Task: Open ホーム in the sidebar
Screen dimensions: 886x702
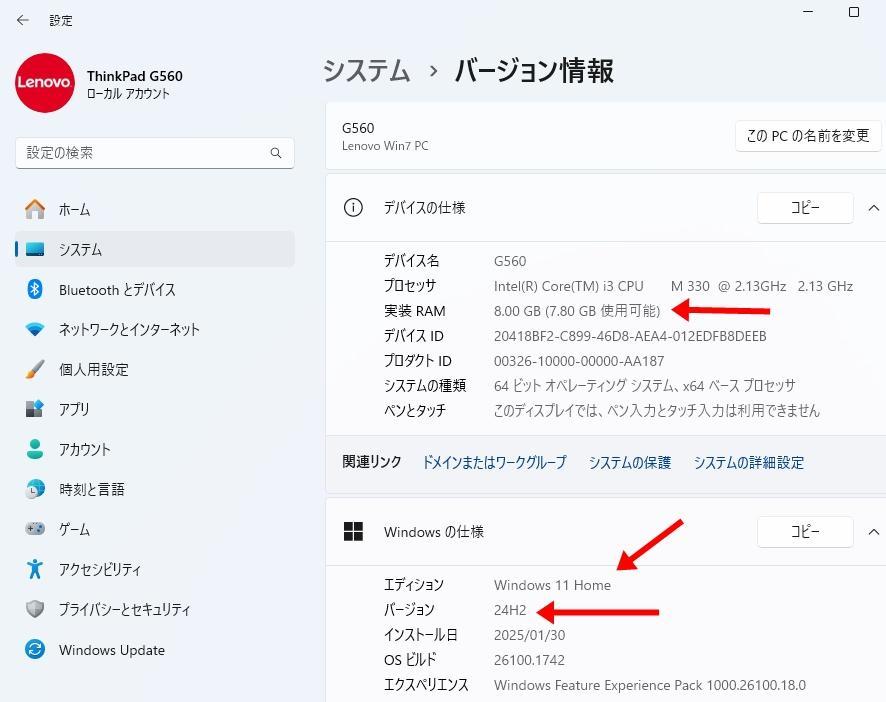Action: point(154,209)
